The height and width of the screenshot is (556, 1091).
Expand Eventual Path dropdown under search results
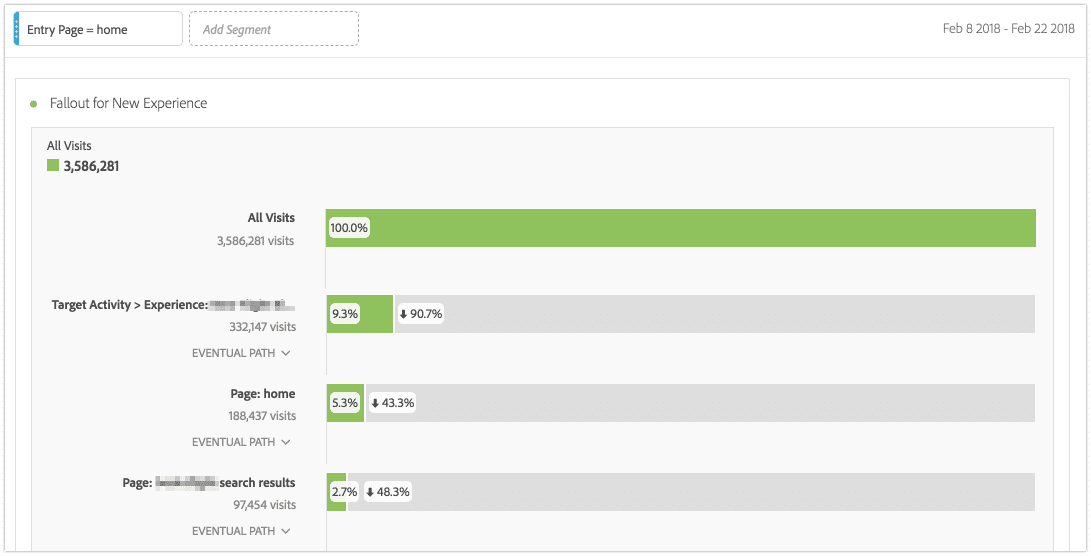pyautogui.click(x=241, y=531)
